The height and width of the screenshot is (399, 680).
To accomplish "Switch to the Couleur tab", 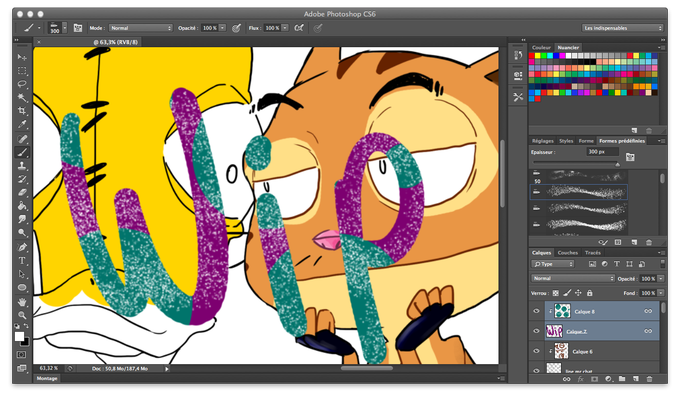I will 541,47.
